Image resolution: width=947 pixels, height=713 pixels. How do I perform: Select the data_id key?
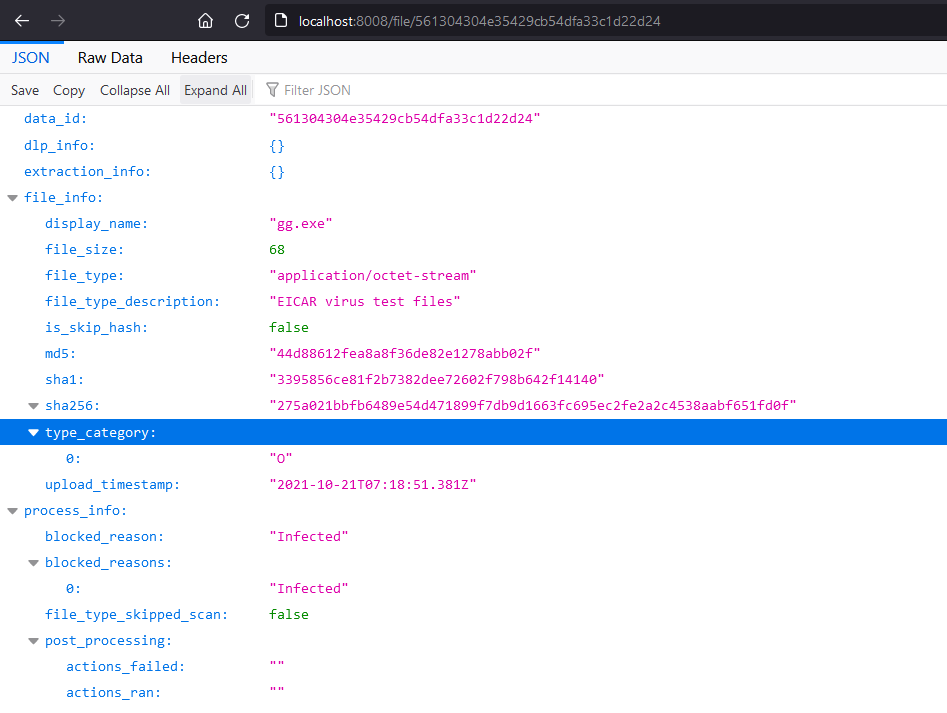56,119
